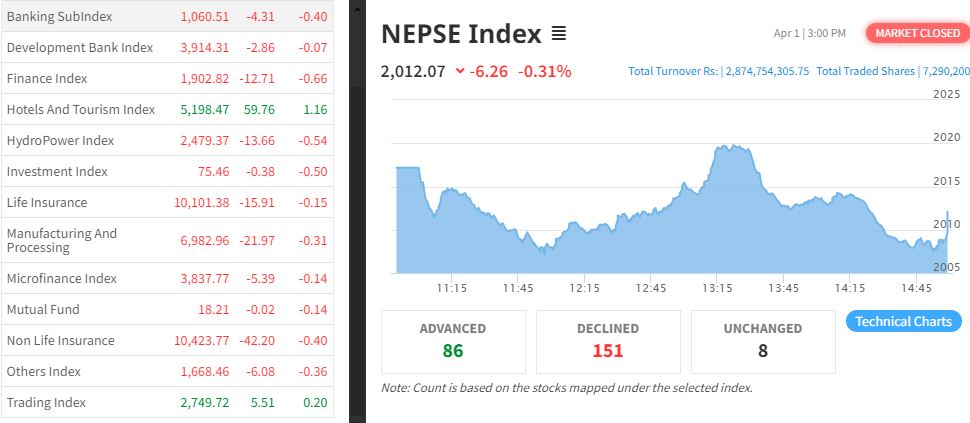970x423 pixels.
Task: Open the Mutual Fund row
Action: [x=43, y=310]
